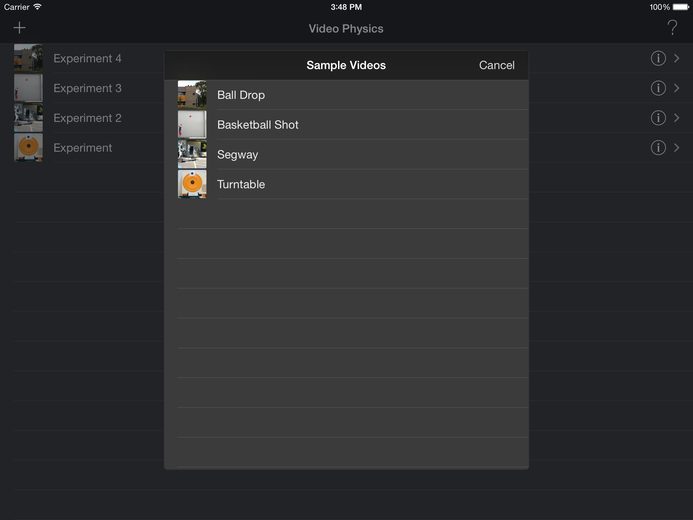Tap the Sample Videos dialog title
This screenshot has width=693, height=520.
[346, 65]
